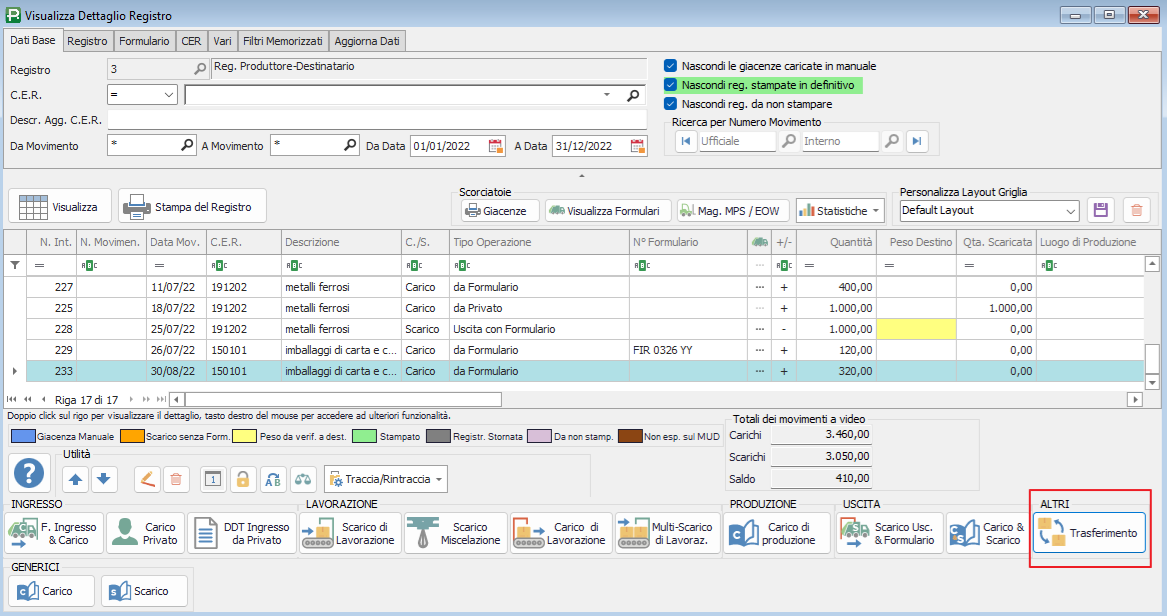Uncheck Nascondi le giacenze caricate in manuale

[x=671, y=66]
